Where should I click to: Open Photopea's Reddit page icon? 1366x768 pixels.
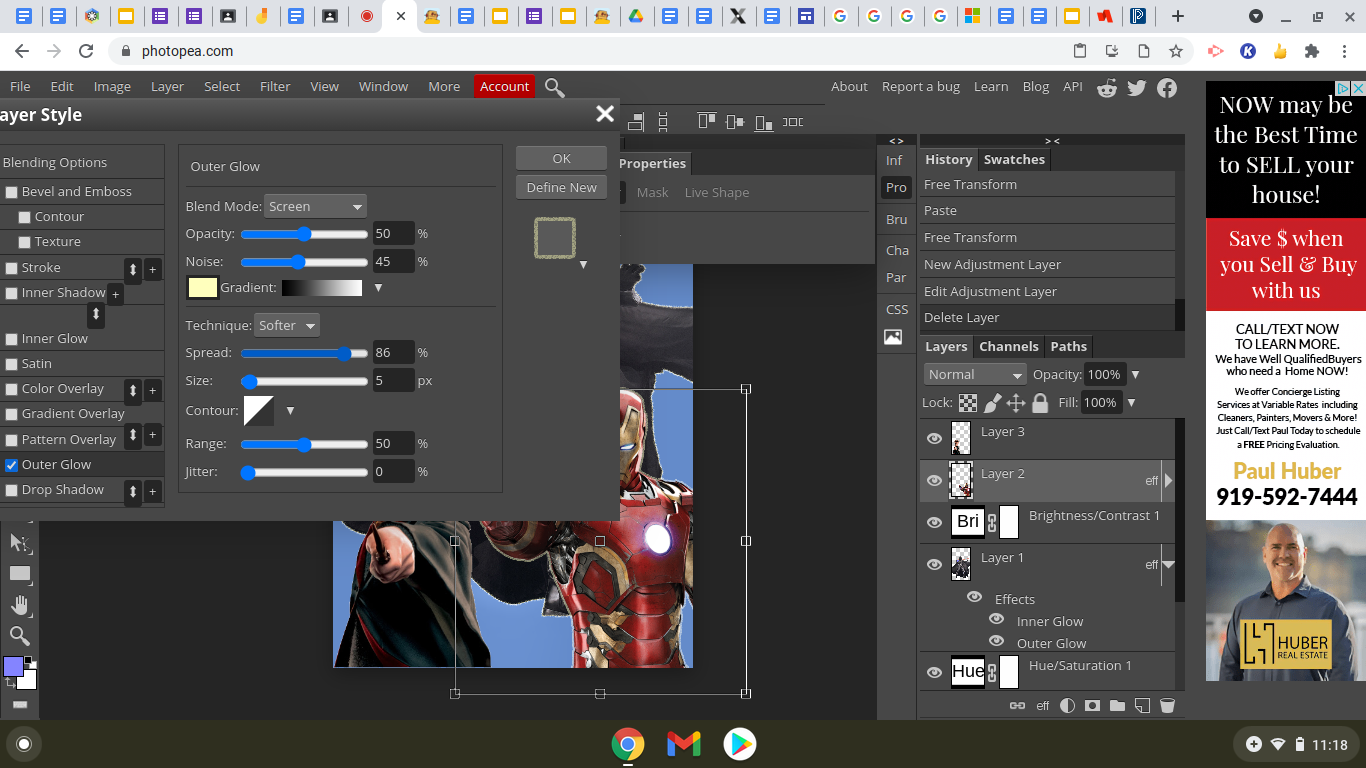tap(1107, 88)
